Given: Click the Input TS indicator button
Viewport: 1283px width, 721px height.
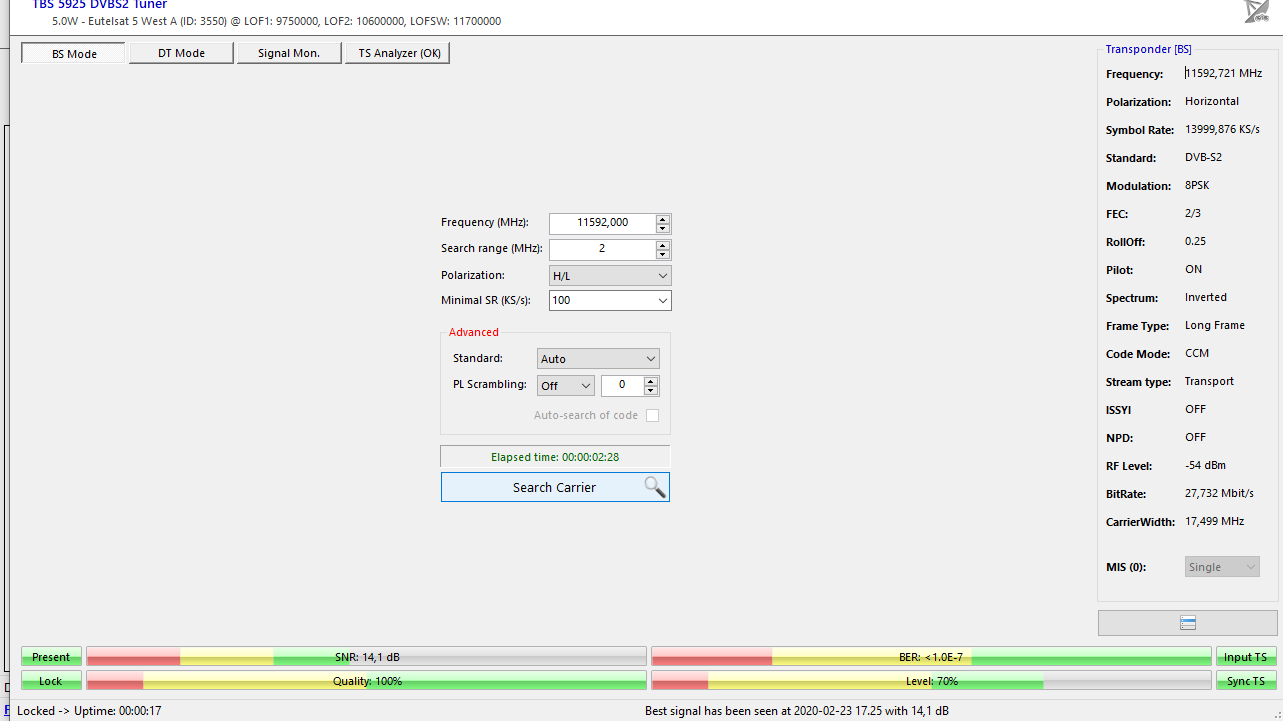Looking at the screenshot, I should [x=1245, y=657].
